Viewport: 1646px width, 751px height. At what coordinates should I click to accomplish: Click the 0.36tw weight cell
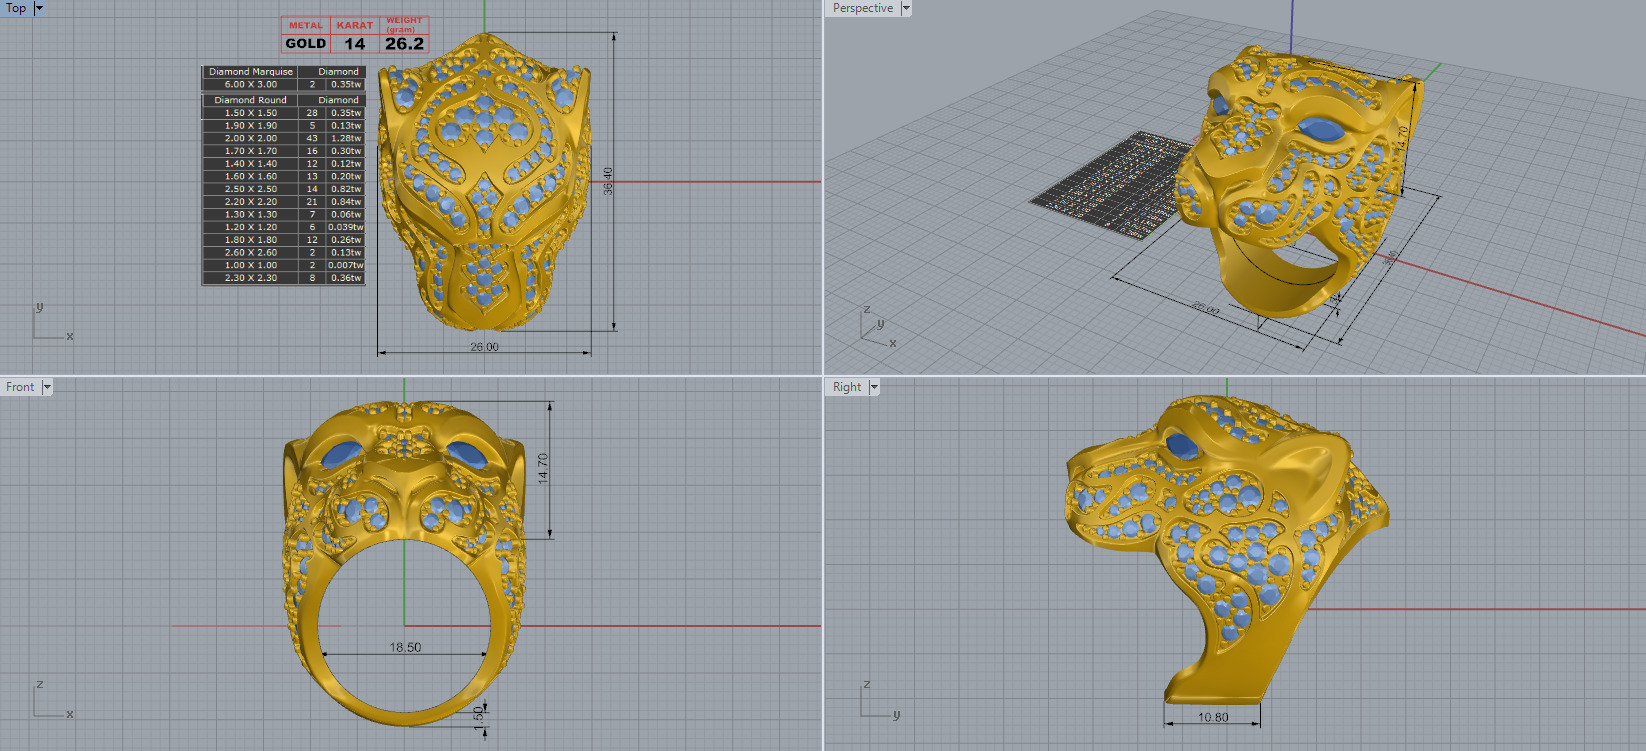click(346, 278)
